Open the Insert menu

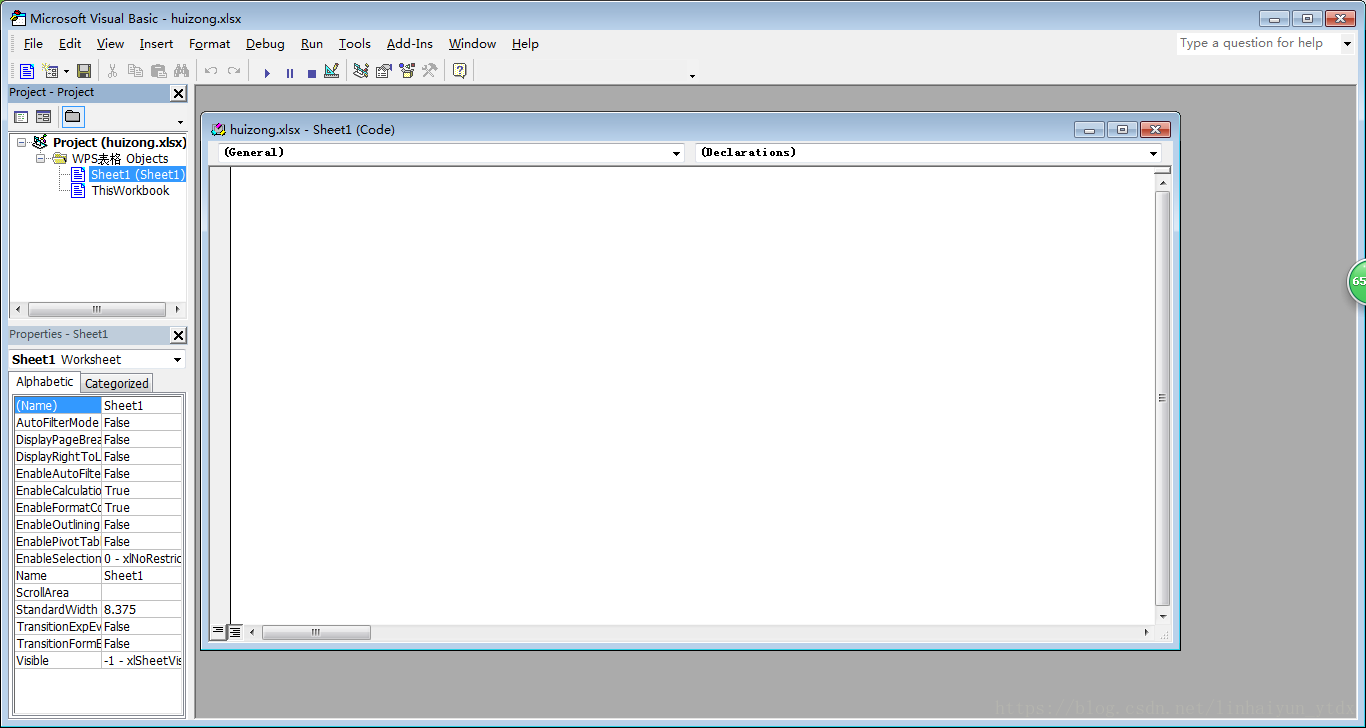point(156,44)
